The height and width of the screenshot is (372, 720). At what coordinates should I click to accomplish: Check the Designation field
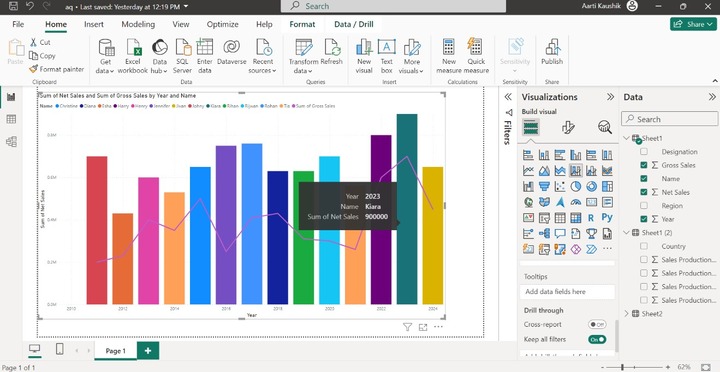[x=644, y=152]
